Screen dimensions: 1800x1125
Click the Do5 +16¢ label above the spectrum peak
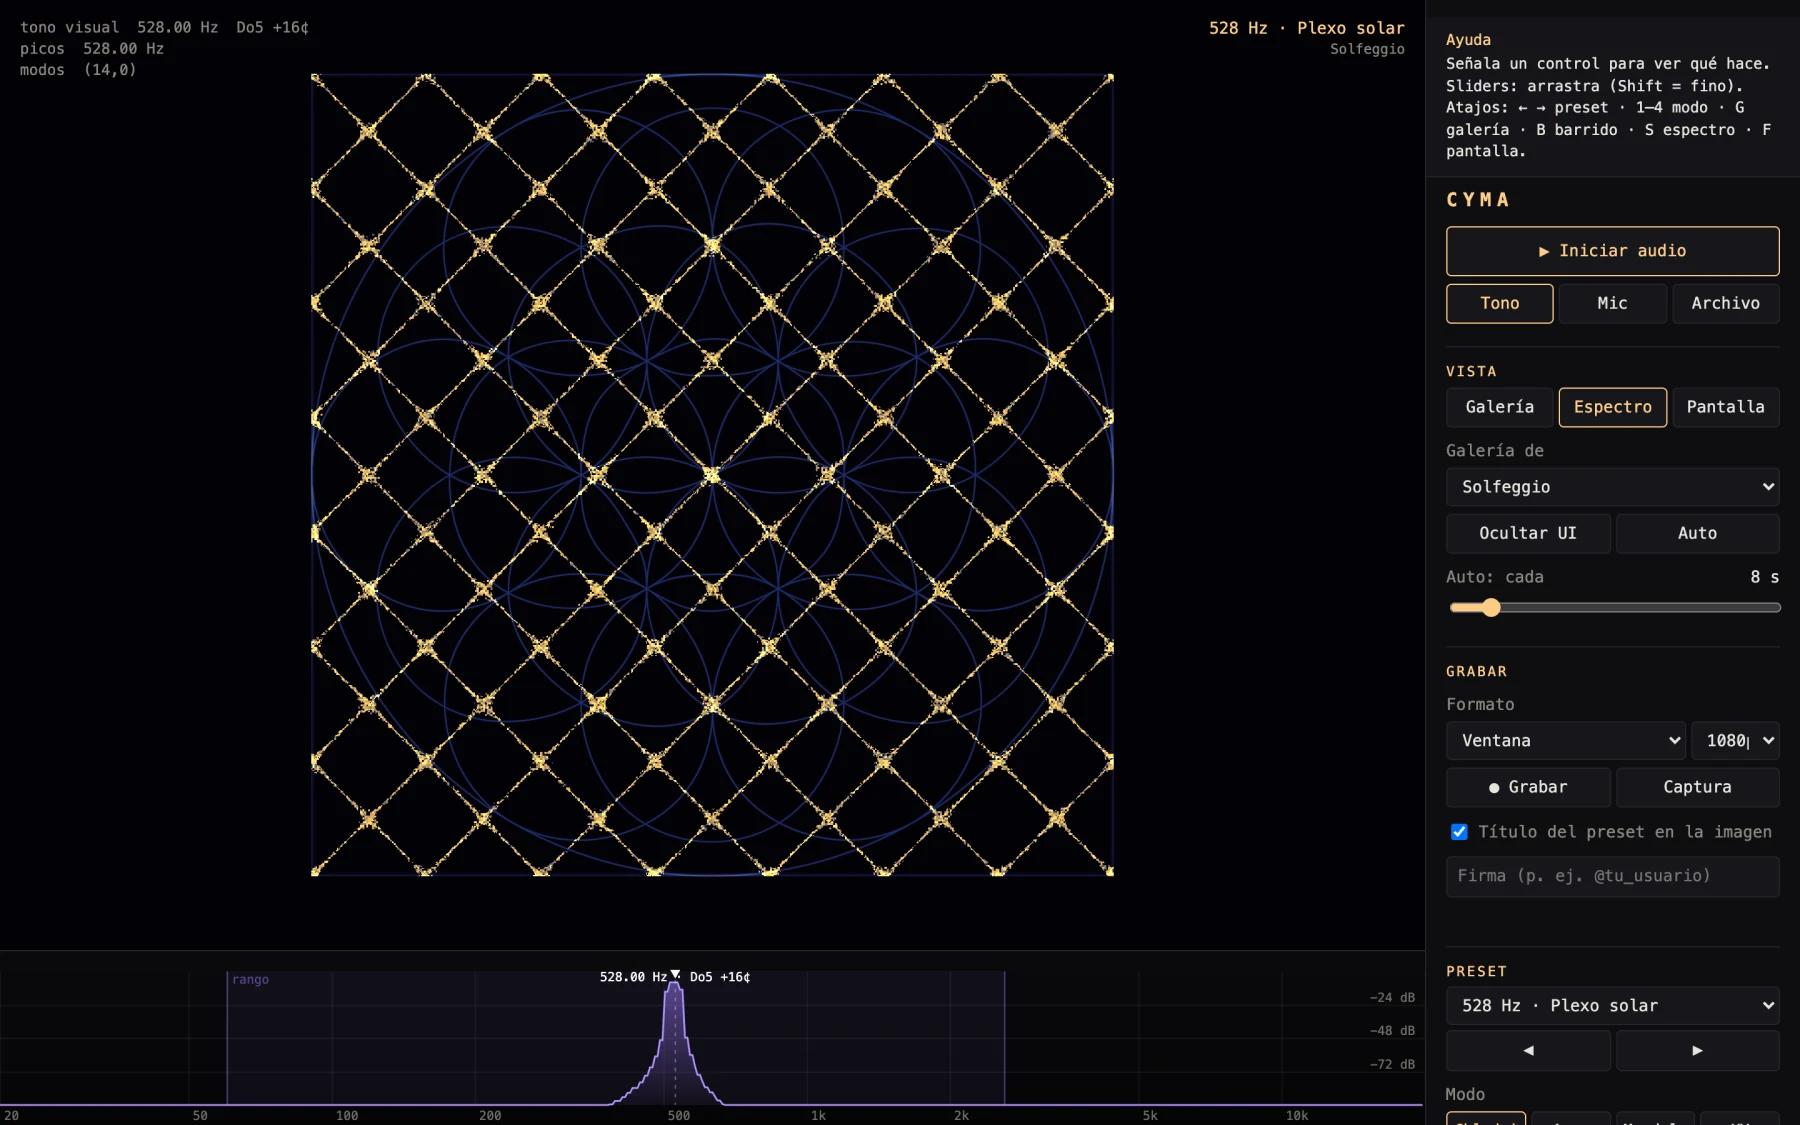pyautogui.click(x=720, y=977)
